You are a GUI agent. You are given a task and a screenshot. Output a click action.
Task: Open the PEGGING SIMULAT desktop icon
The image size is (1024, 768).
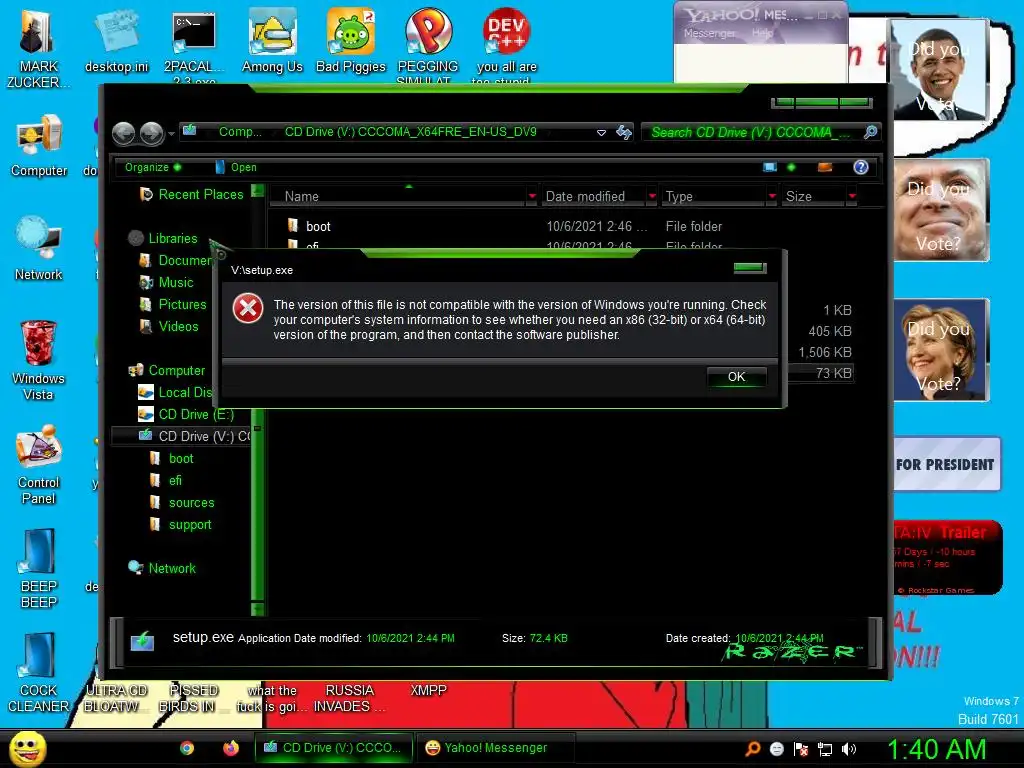(x=428, y=46)
